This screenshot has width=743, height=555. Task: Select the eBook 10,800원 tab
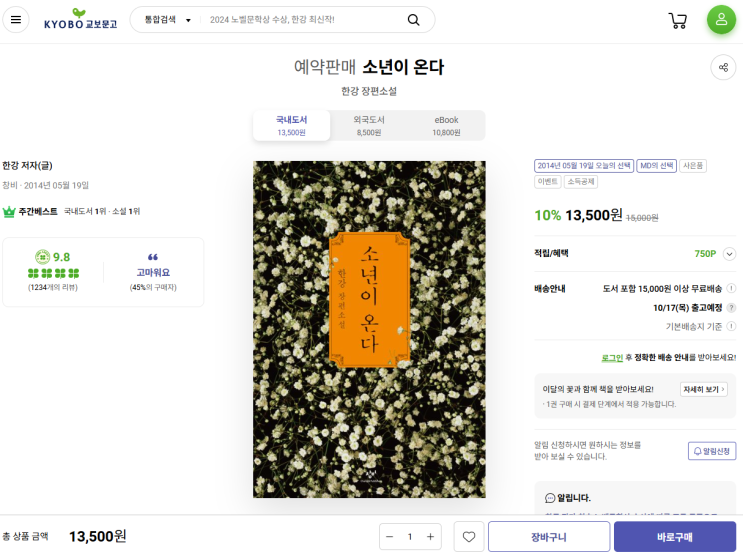[x=446, y=126]
